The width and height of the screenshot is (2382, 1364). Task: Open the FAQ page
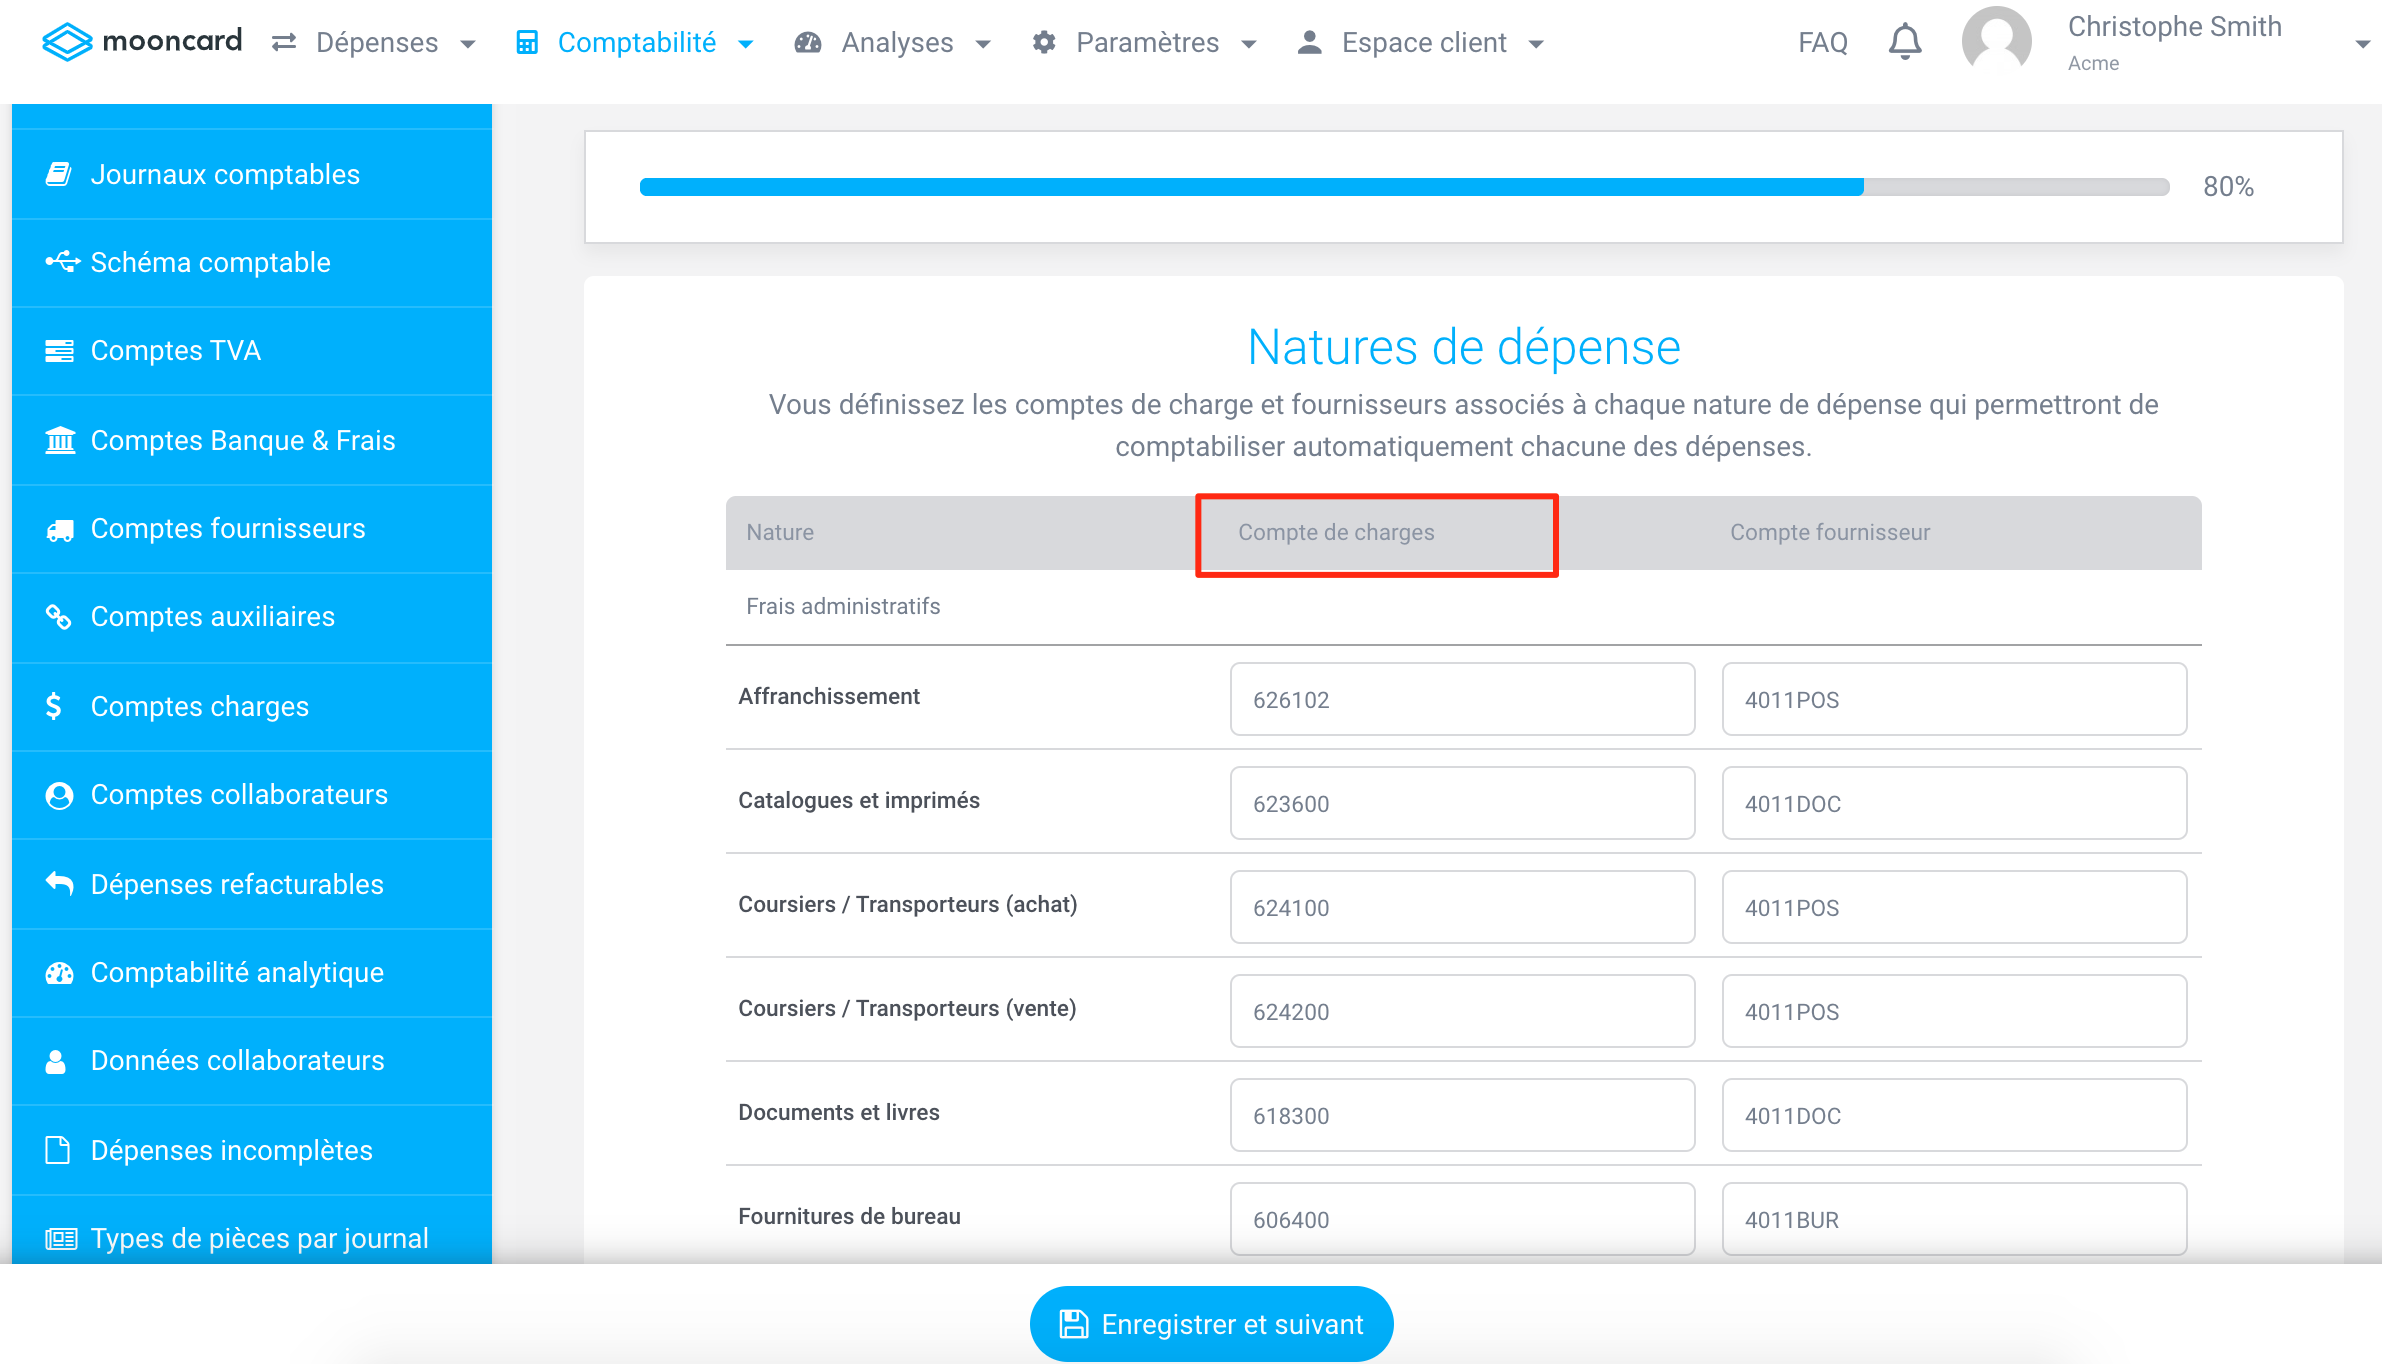[1822, 41]
